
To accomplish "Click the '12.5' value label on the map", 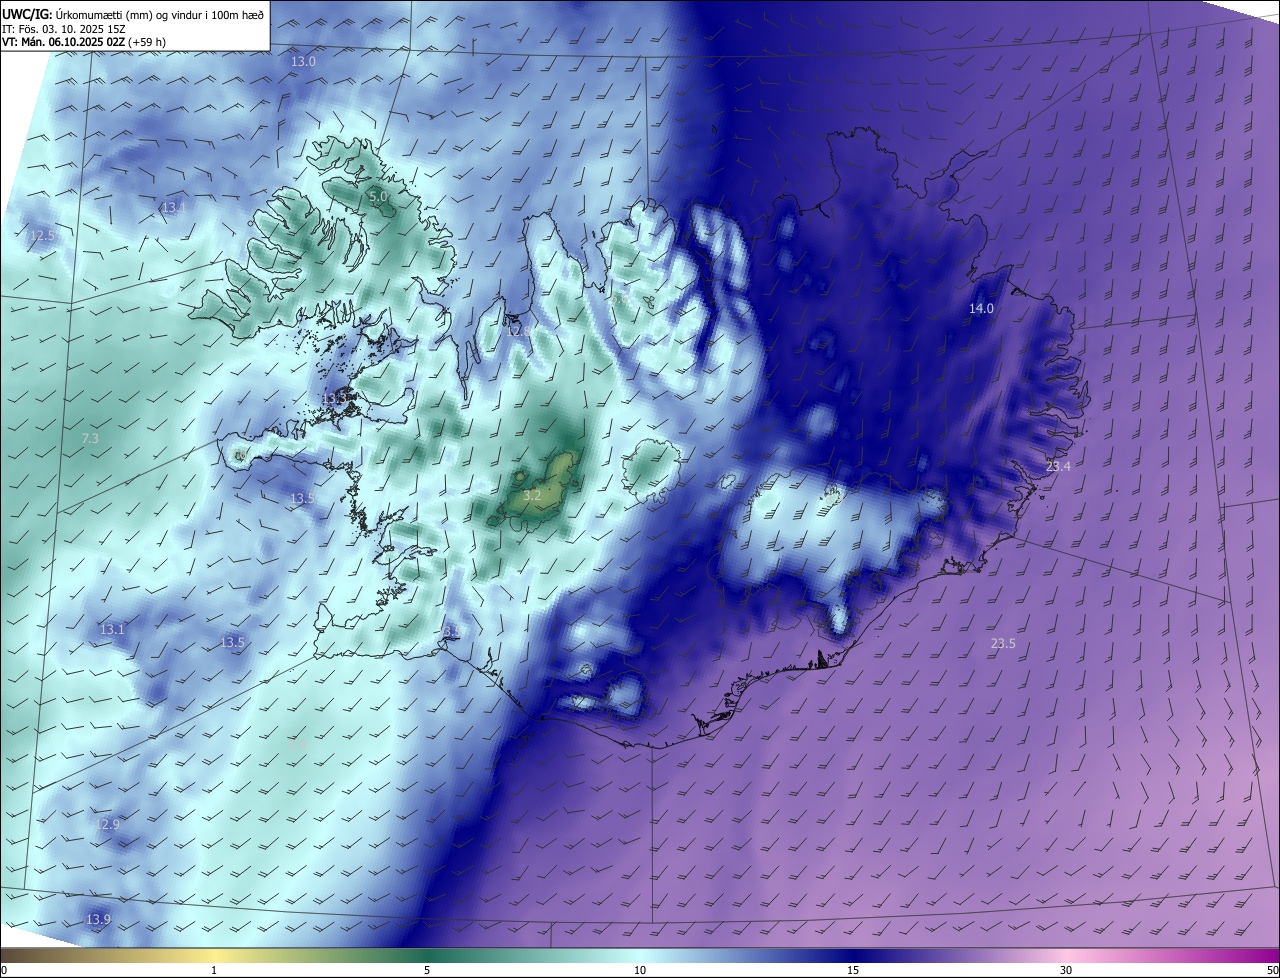I will [42, 236].
